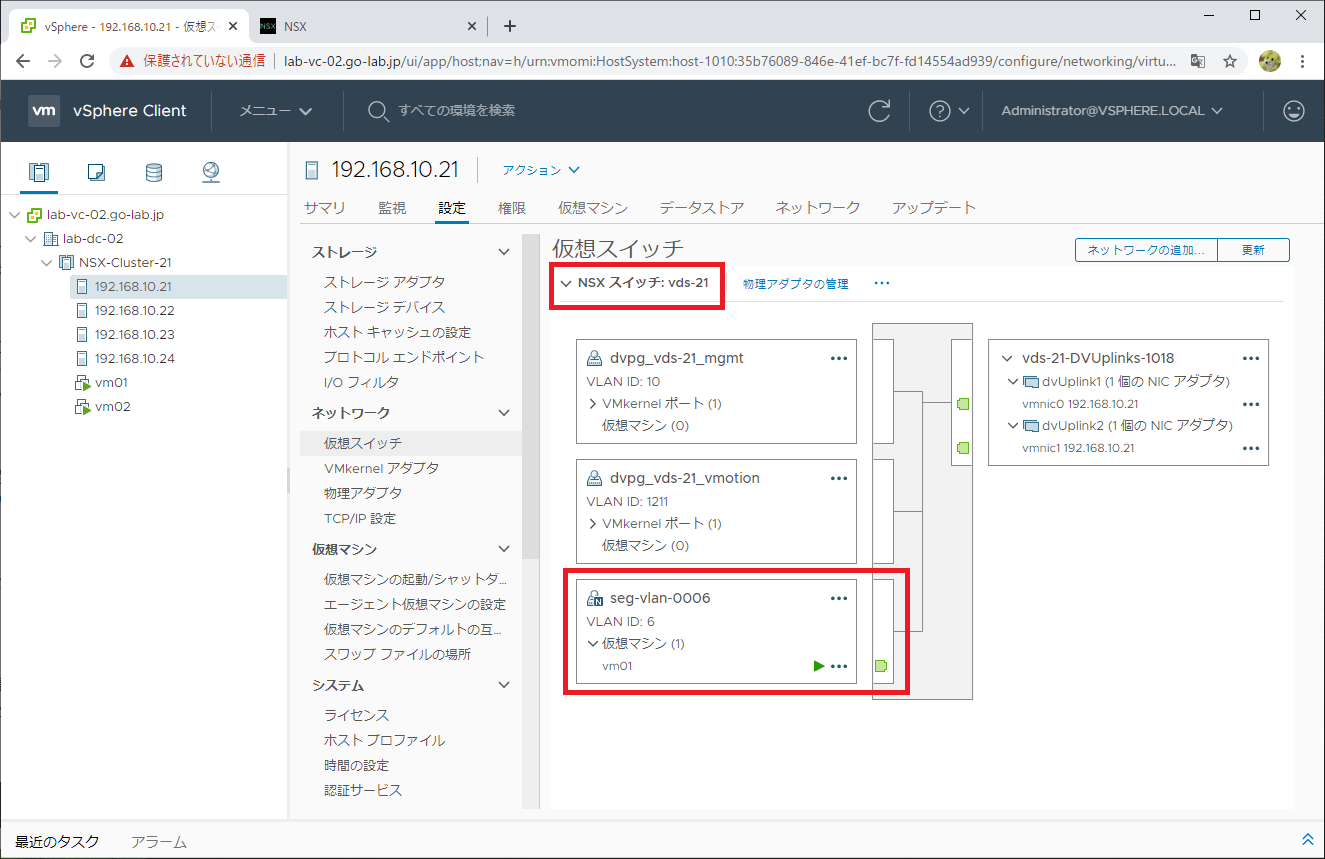Collapse lab-dc-02 datacenter node
Image resolution: width=1325 pixels, height=859 pixels.
click(x=30, y=239)
